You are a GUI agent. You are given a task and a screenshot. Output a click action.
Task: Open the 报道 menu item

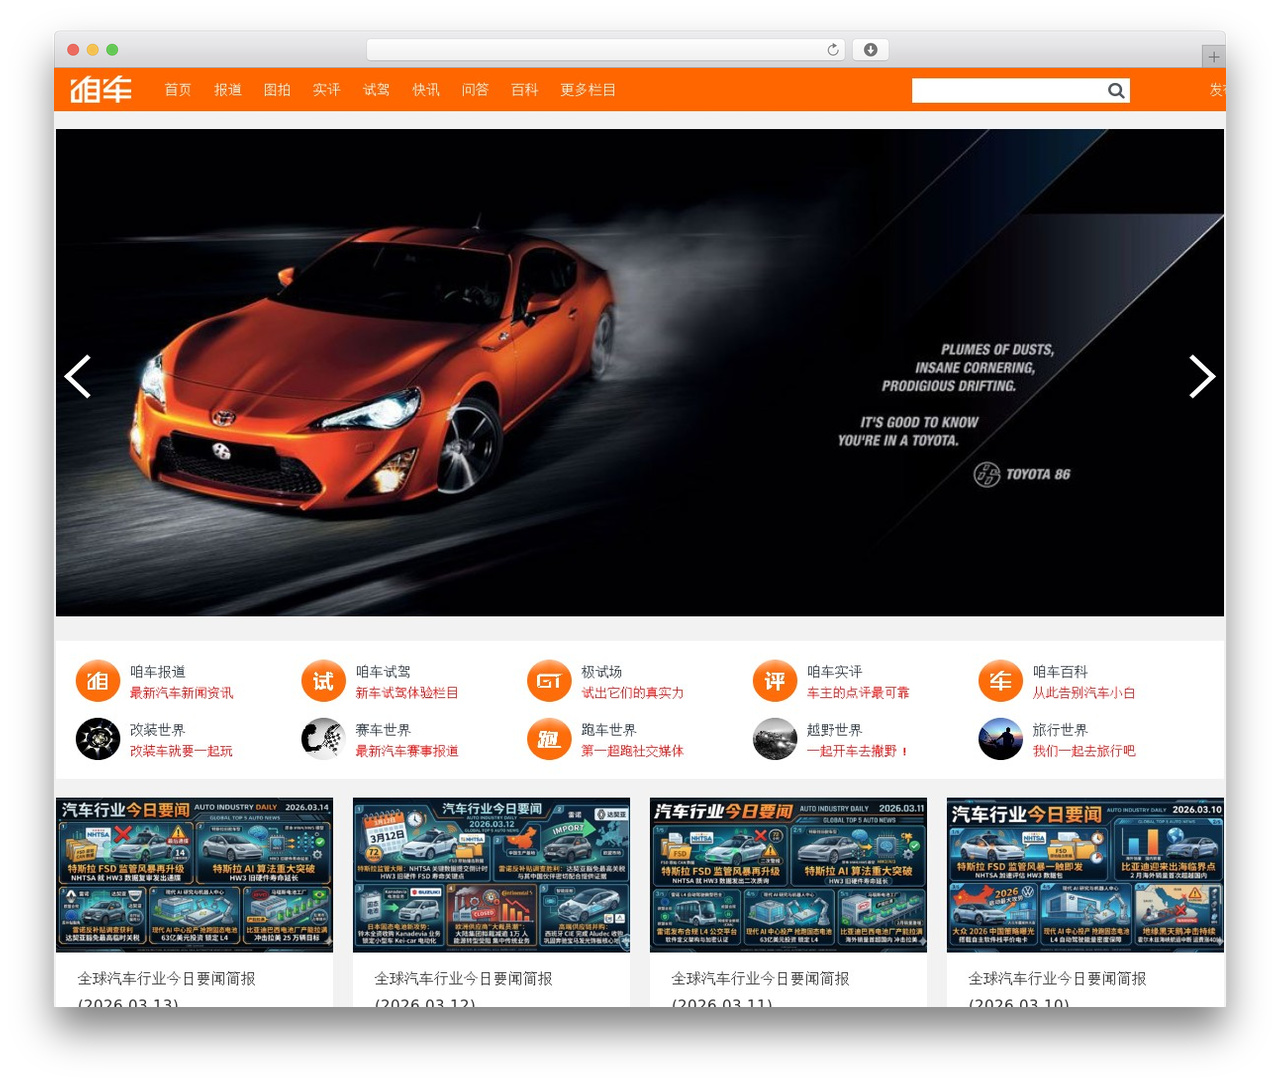click(228, 90)
